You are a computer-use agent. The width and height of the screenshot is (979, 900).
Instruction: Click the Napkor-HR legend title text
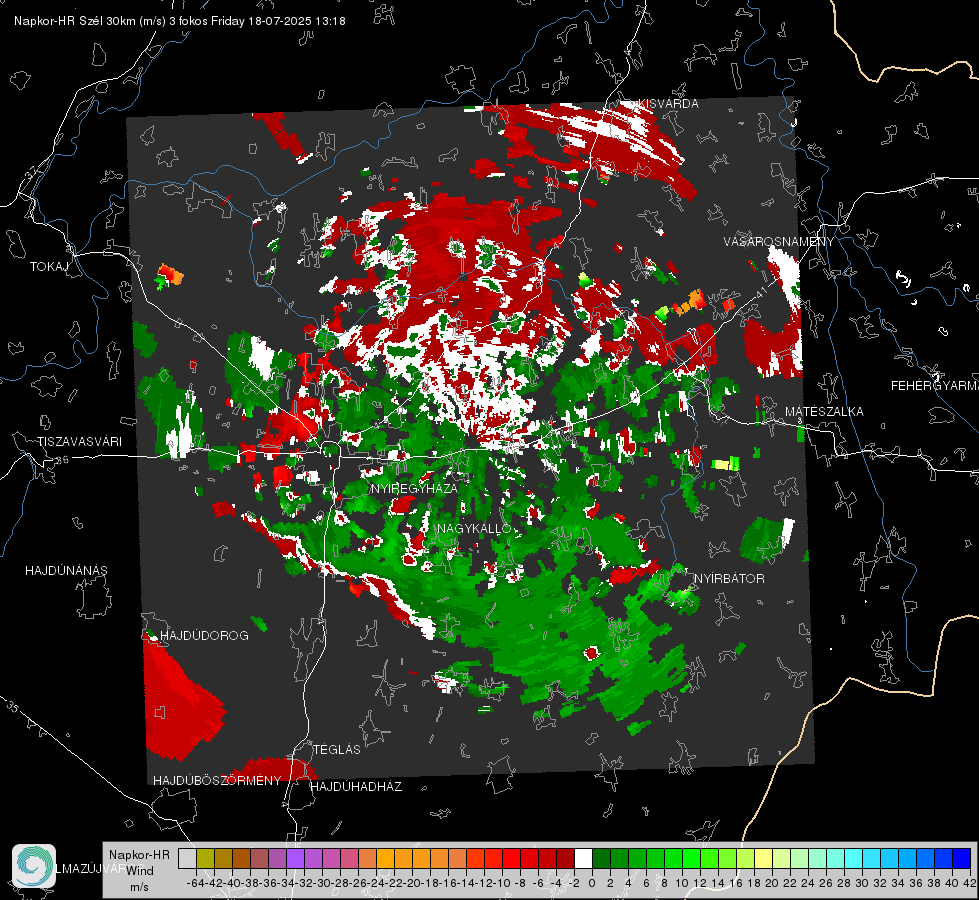[139, 855]
